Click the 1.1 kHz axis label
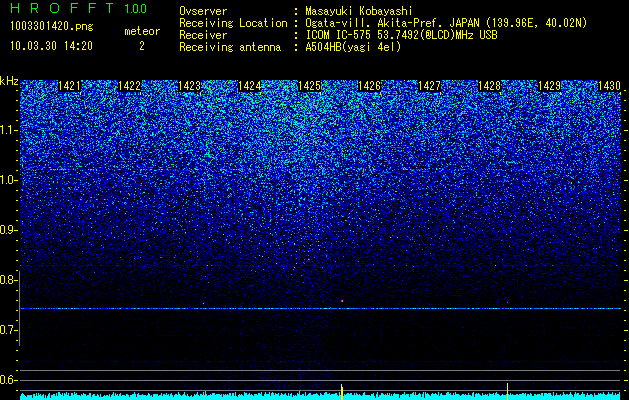Screen dimensions: 629x400 pyautogui.click(x=9, y=130)
